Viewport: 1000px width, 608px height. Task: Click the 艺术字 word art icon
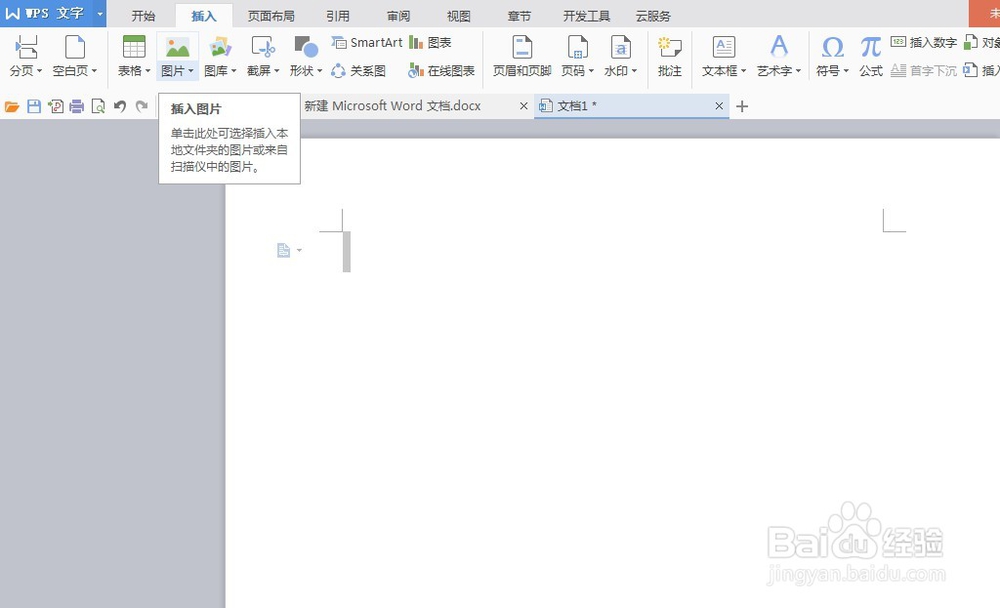[x=779, y=47]
